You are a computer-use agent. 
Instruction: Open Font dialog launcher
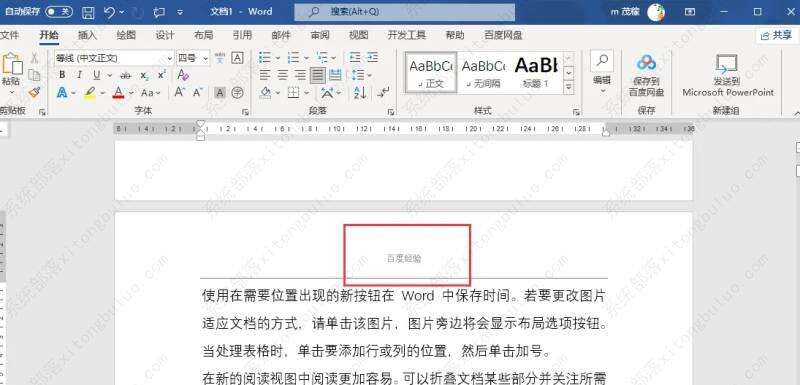[245, 112]
